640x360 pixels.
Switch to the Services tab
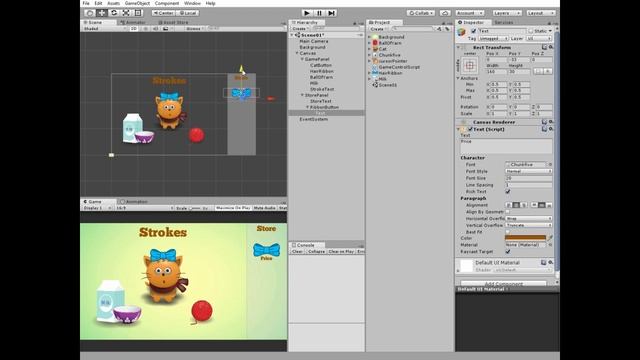504,22
